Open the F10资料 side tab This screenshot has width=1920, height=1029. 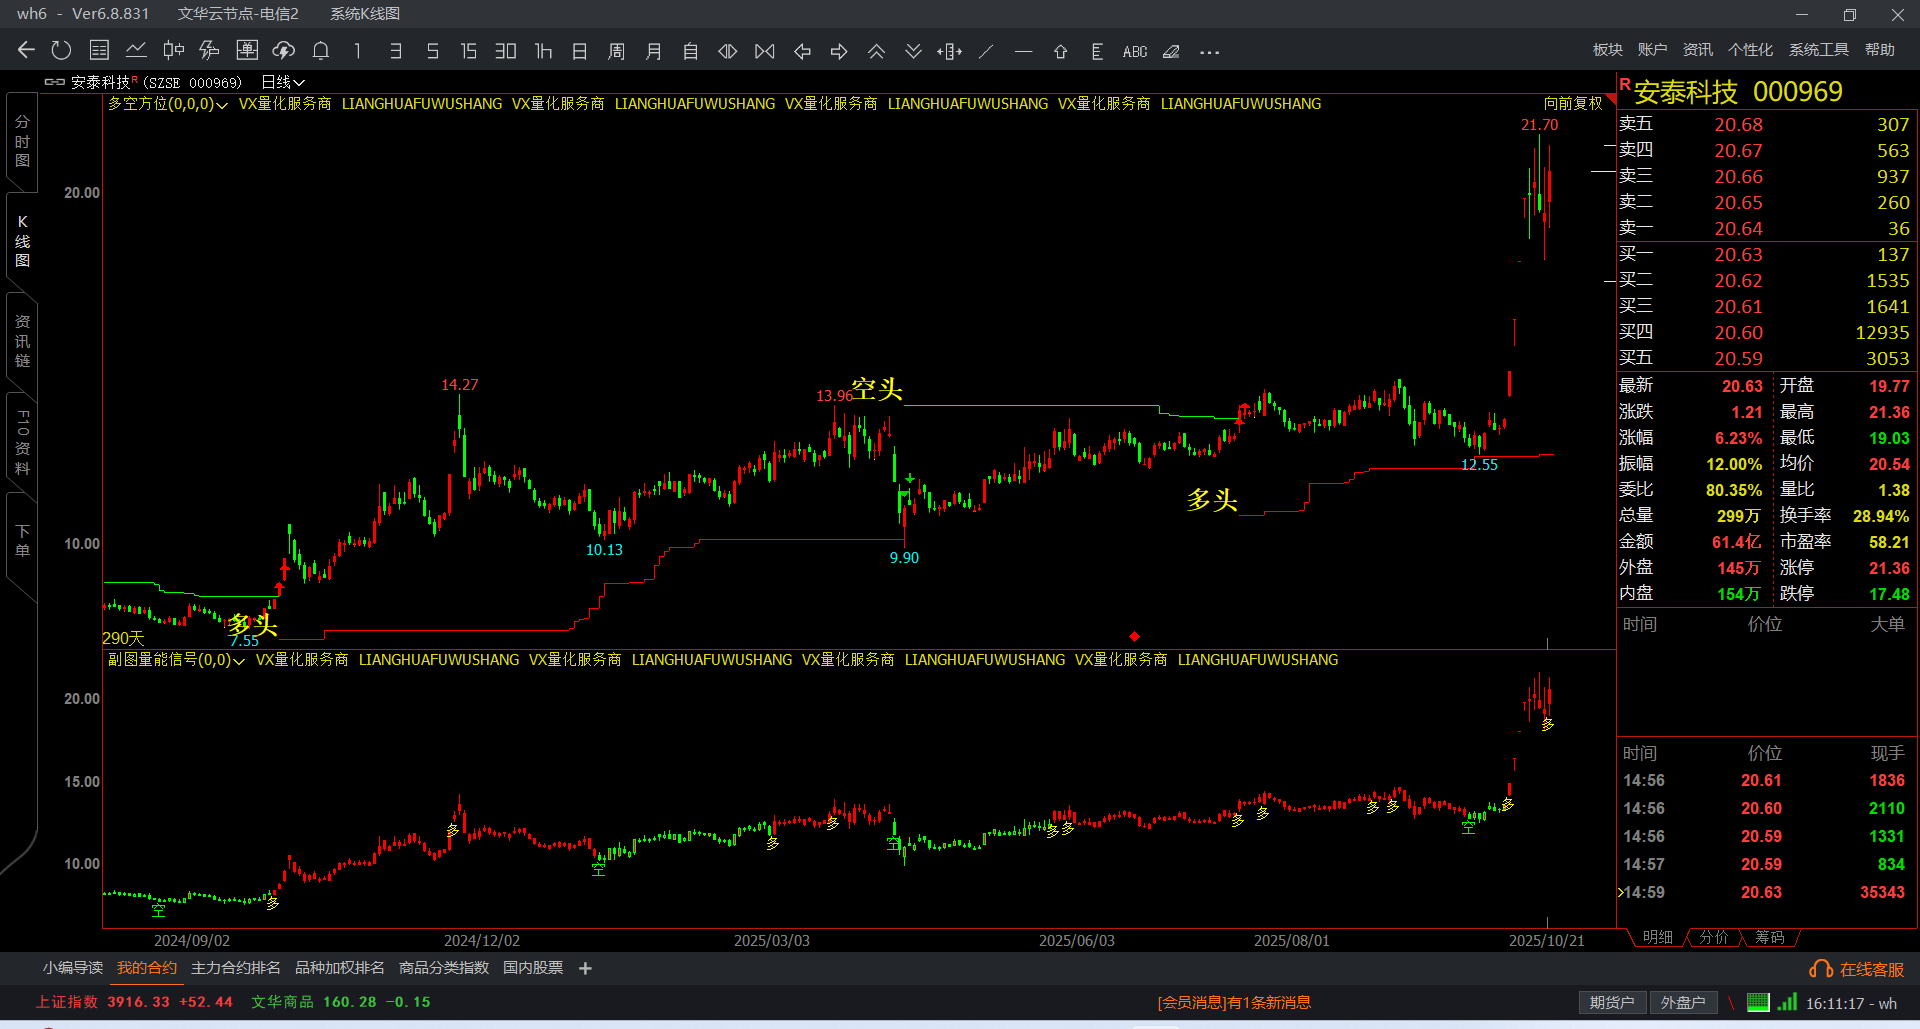(x=22, y=441)
